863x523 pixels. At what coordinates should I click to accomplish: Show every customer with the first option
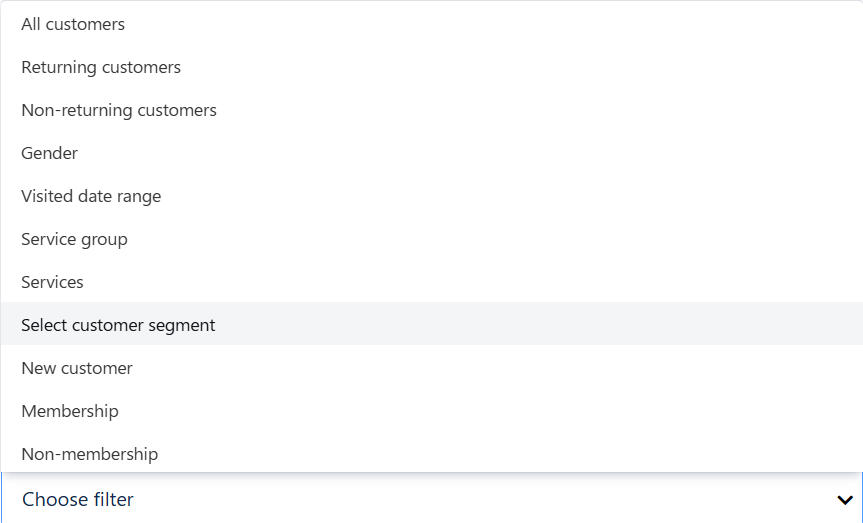73,24
